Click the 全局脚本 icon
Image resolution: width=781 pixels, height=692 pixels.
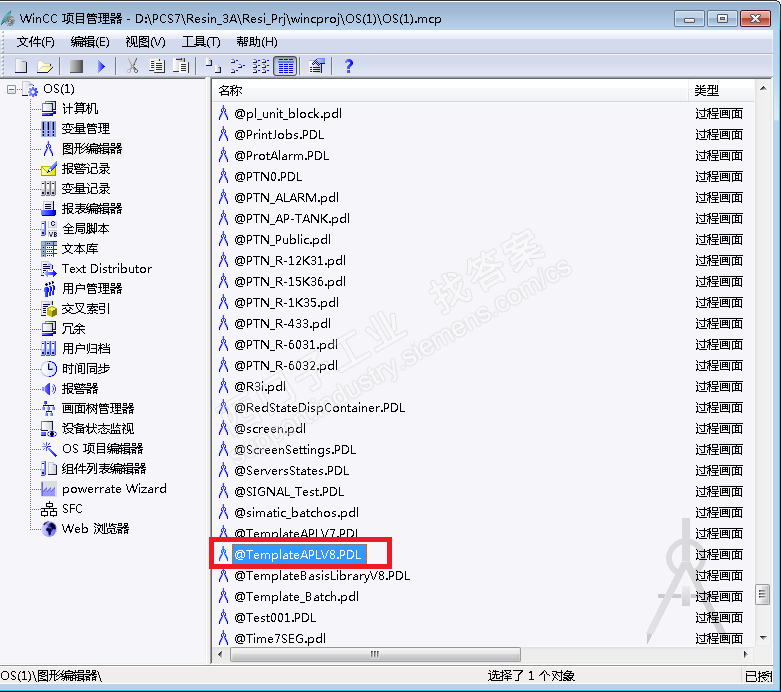coord(49,229)
